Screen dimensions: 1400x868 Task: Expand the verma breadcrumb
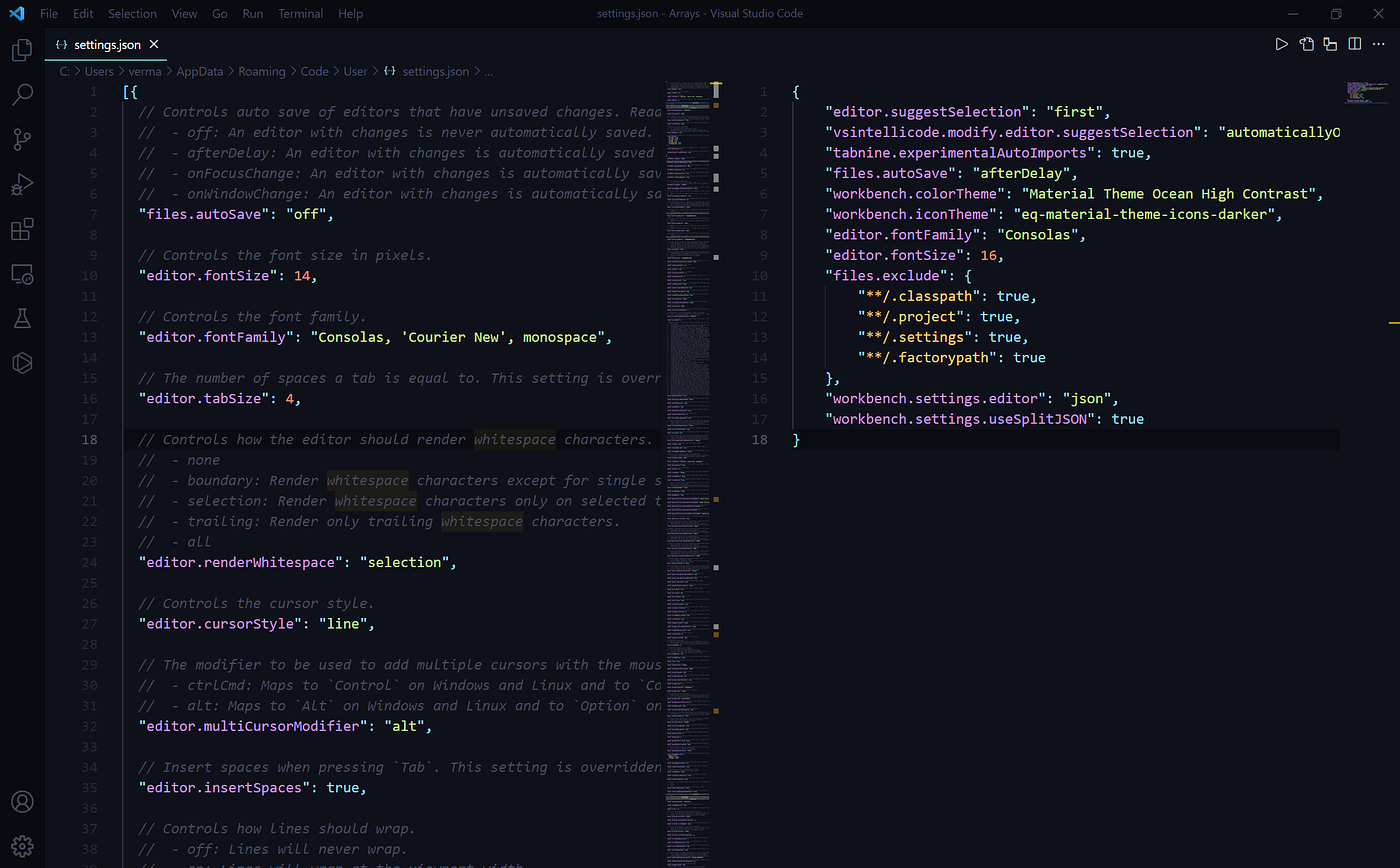(x=145, y=72)
